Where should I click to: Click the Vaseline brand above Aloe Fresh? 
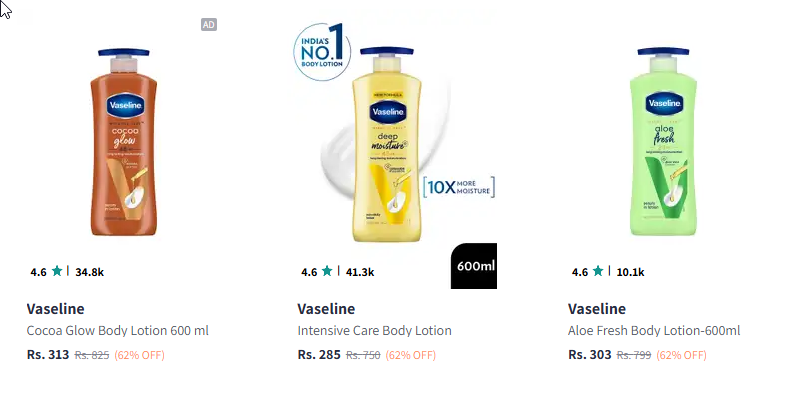[x=596, y=308]
